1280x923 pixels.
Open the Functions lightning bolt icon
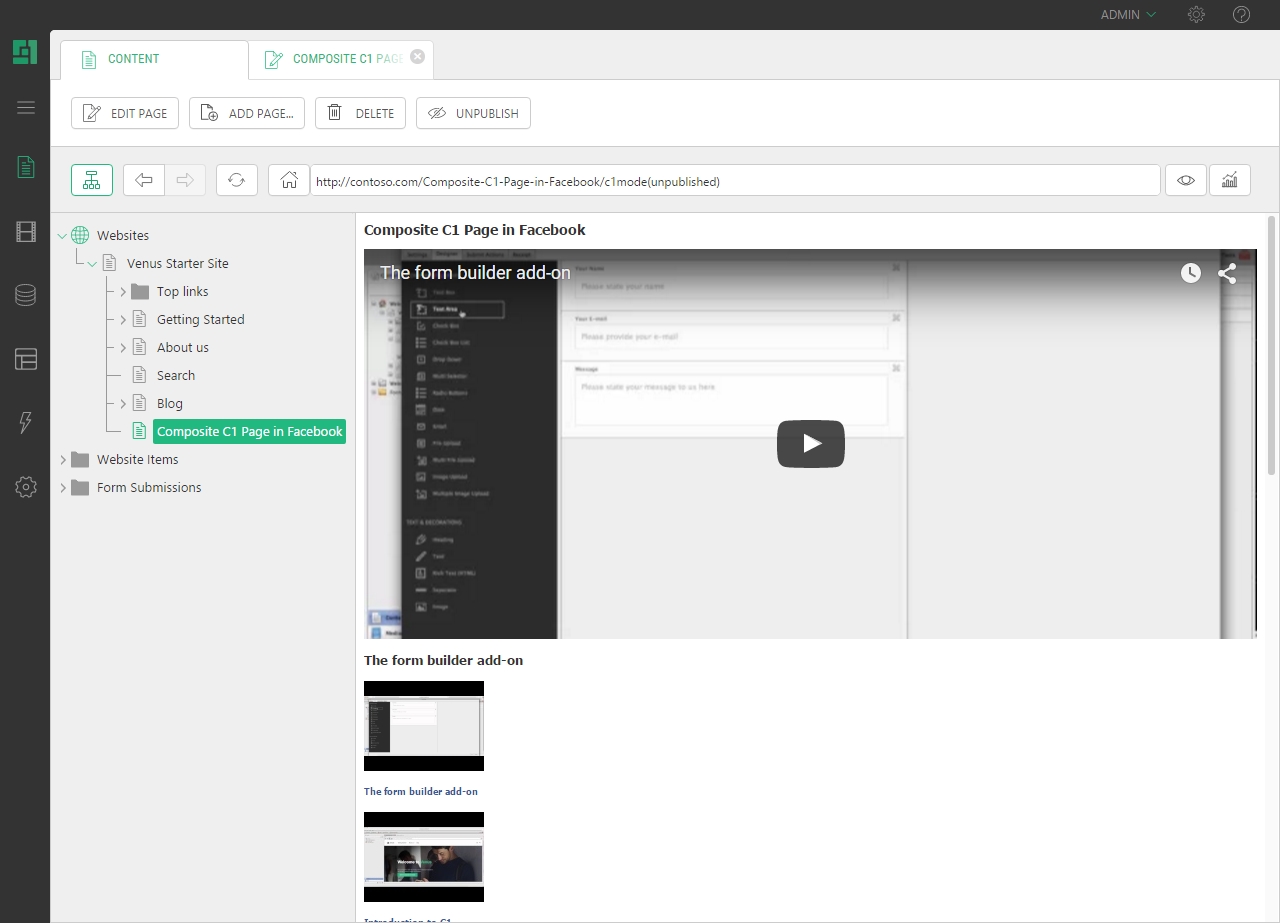click(26, 422)
